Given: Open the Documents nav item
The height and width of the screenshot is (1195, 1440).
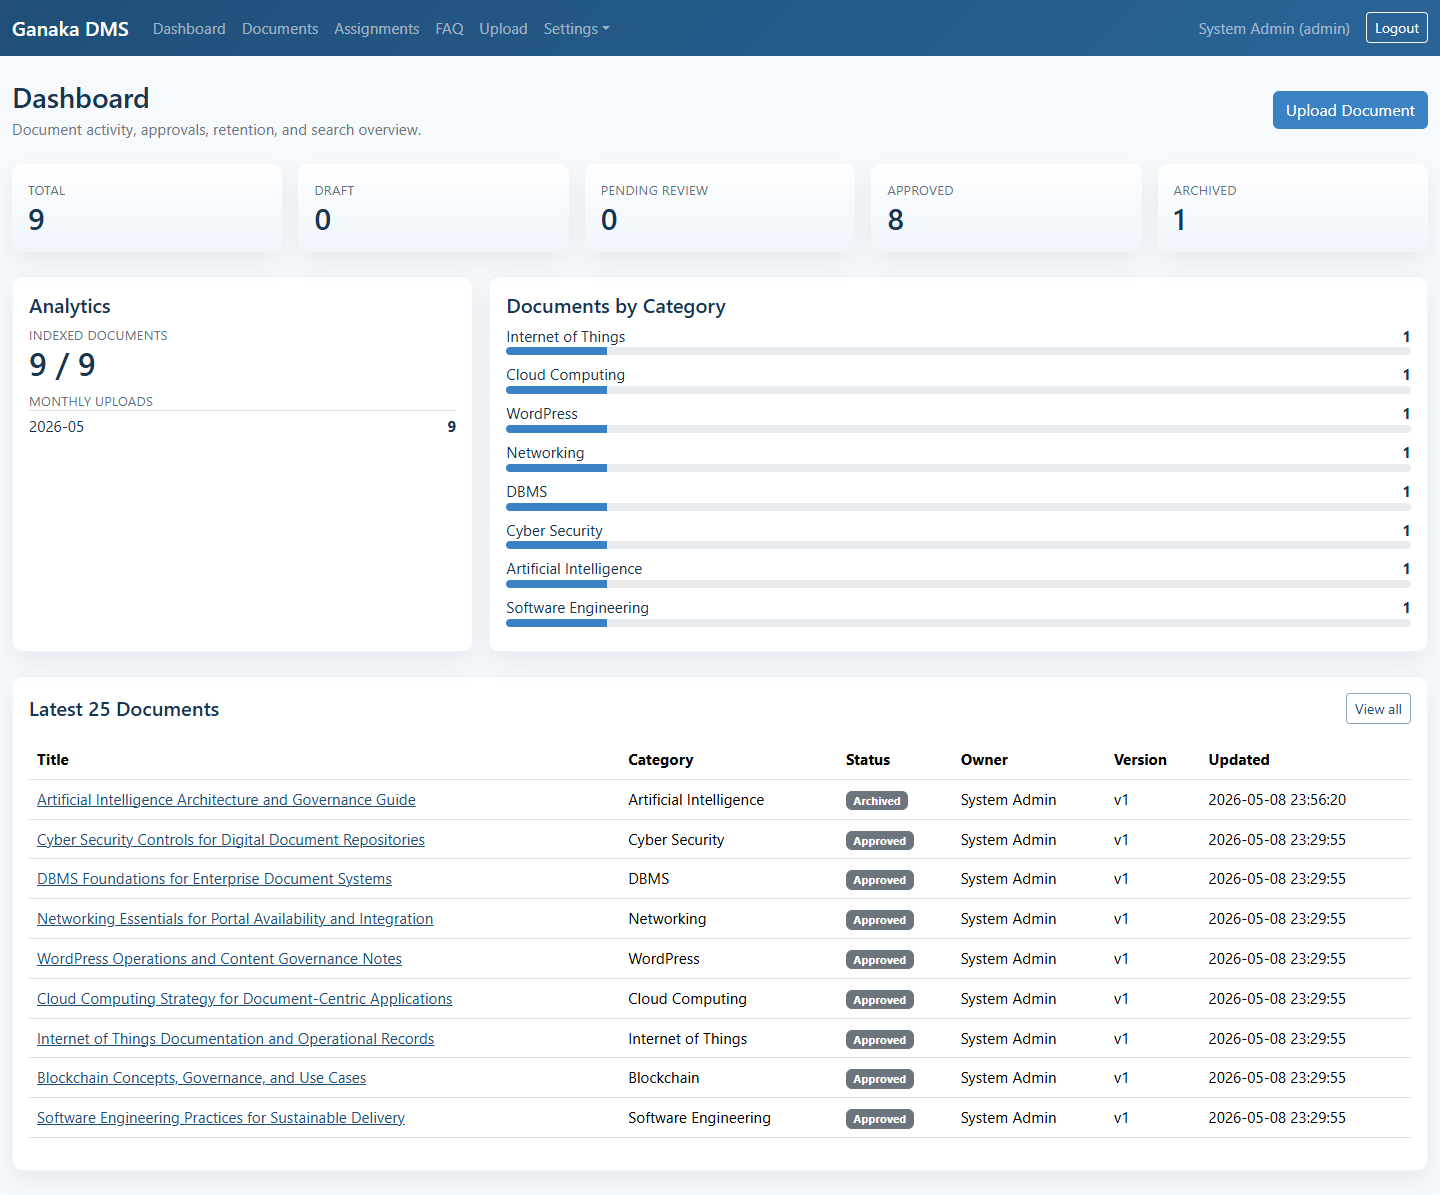Looking at the screenshot, I should pos(280,29).
